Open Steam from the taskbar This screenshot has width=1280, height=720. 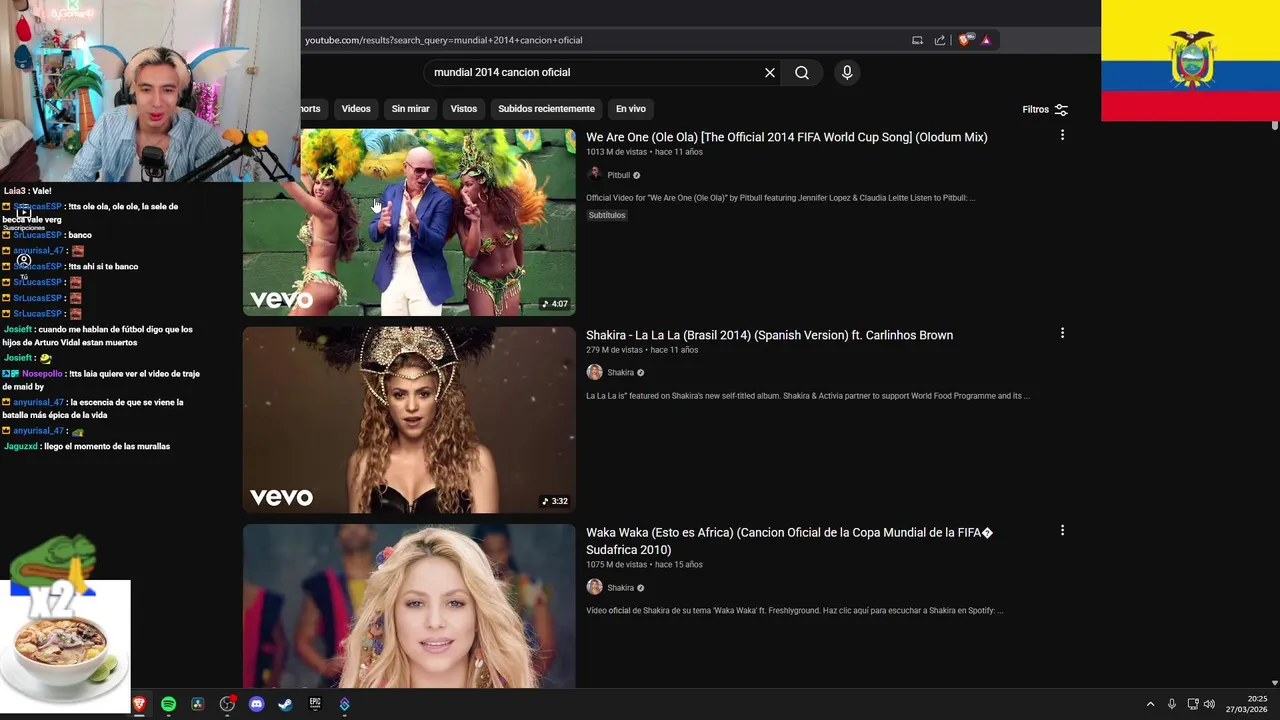point(286,704)
